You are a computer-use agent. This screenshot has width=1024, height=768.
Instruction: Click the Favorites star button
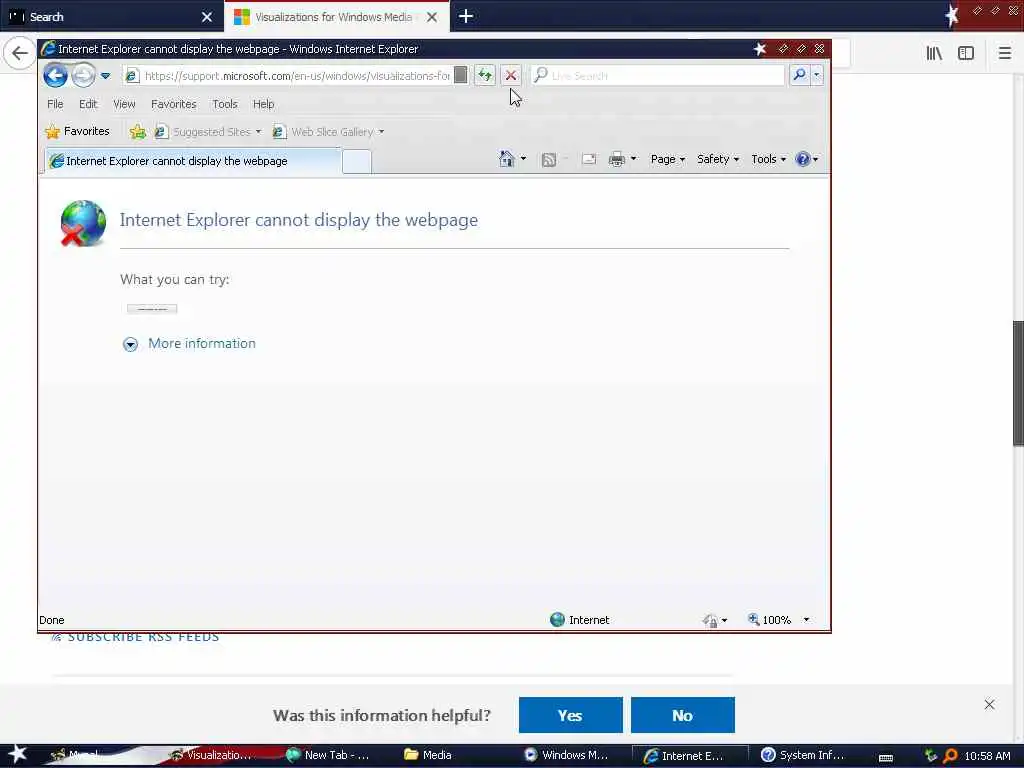[77, 131]
